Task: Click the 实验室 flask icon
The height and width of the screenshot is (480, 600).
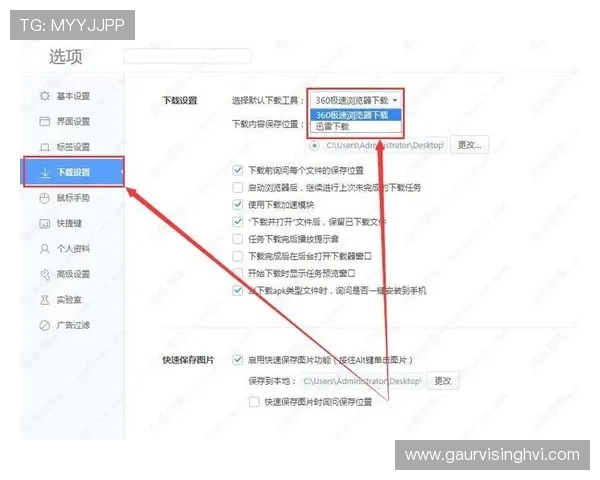Action: [45, 300]
